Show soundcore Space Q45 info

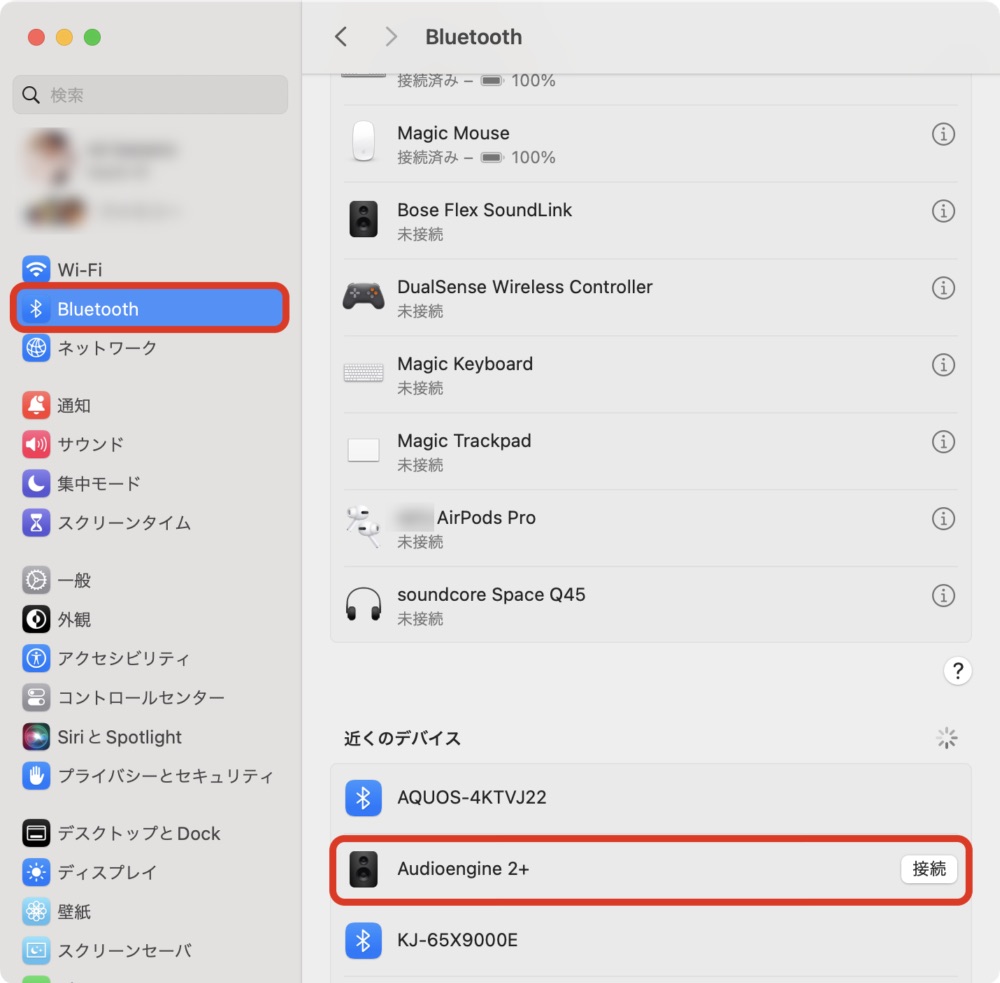point(943,596)
